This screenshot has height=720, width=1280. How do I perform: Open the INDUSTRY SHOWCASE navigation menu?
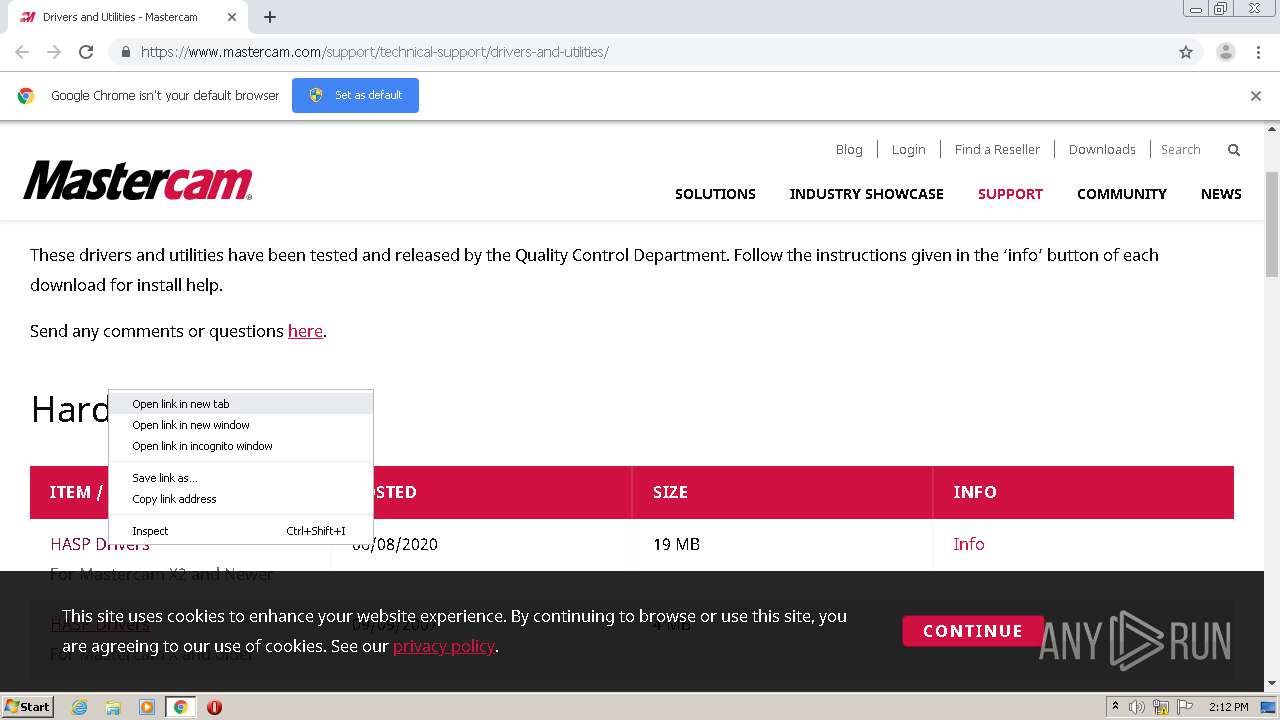pos(866,194)
